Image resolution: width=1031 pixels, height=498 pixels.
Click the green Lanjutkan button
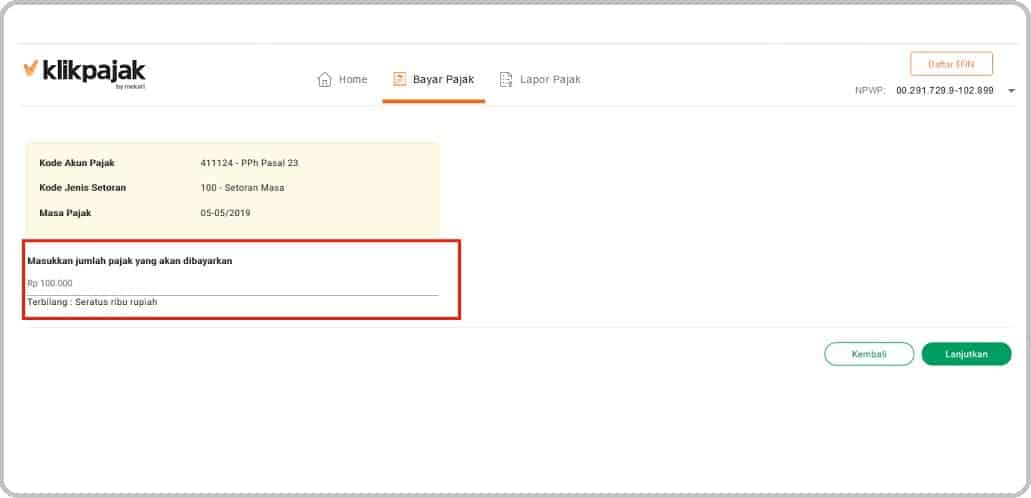click(967, 354)
